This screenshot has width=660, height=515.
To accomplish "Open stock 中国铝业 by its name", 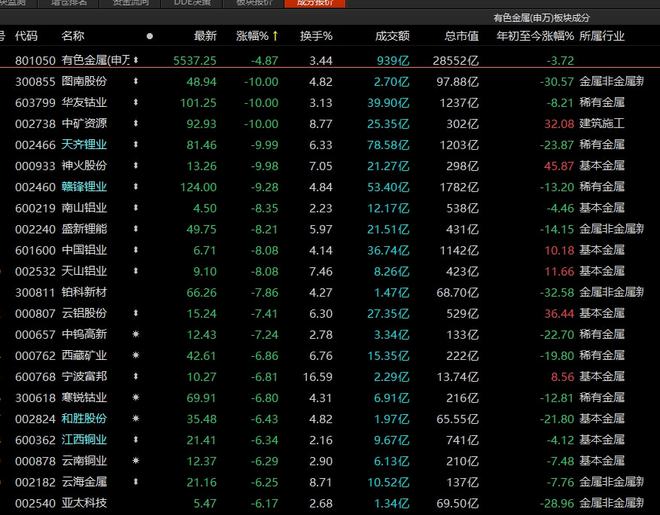I will 84,250.
